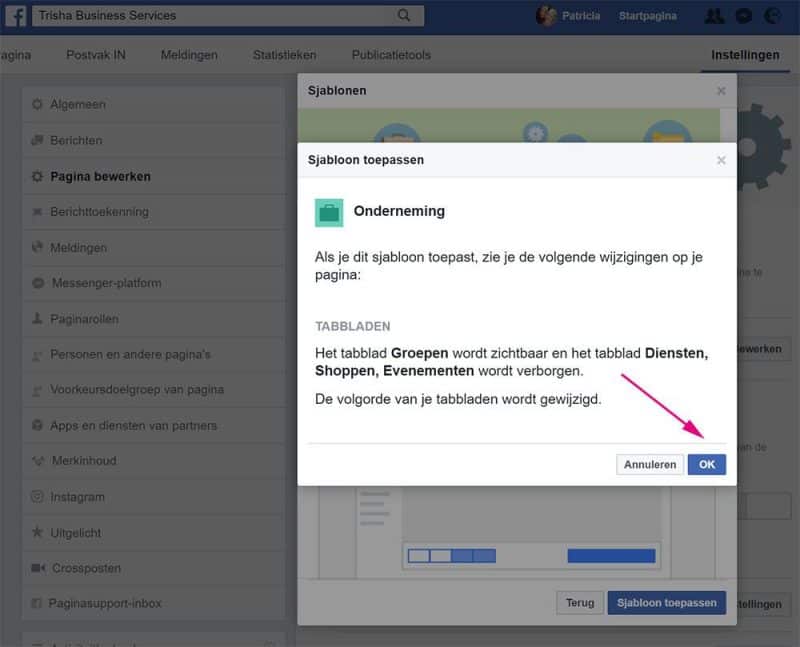The height and width of the screenshot is (647, 800).
Task: Click the TABBLADEN section label
Action: [x=353, y=326]
